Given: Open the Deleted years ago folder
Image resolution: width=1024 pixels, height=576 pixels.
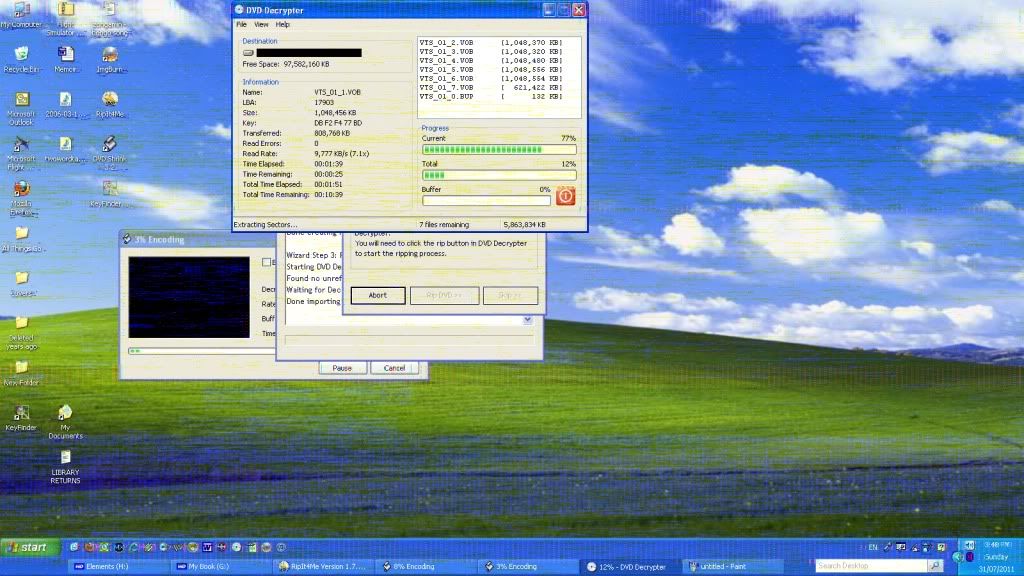Looking at the screenshot, I should pos(22,332).
